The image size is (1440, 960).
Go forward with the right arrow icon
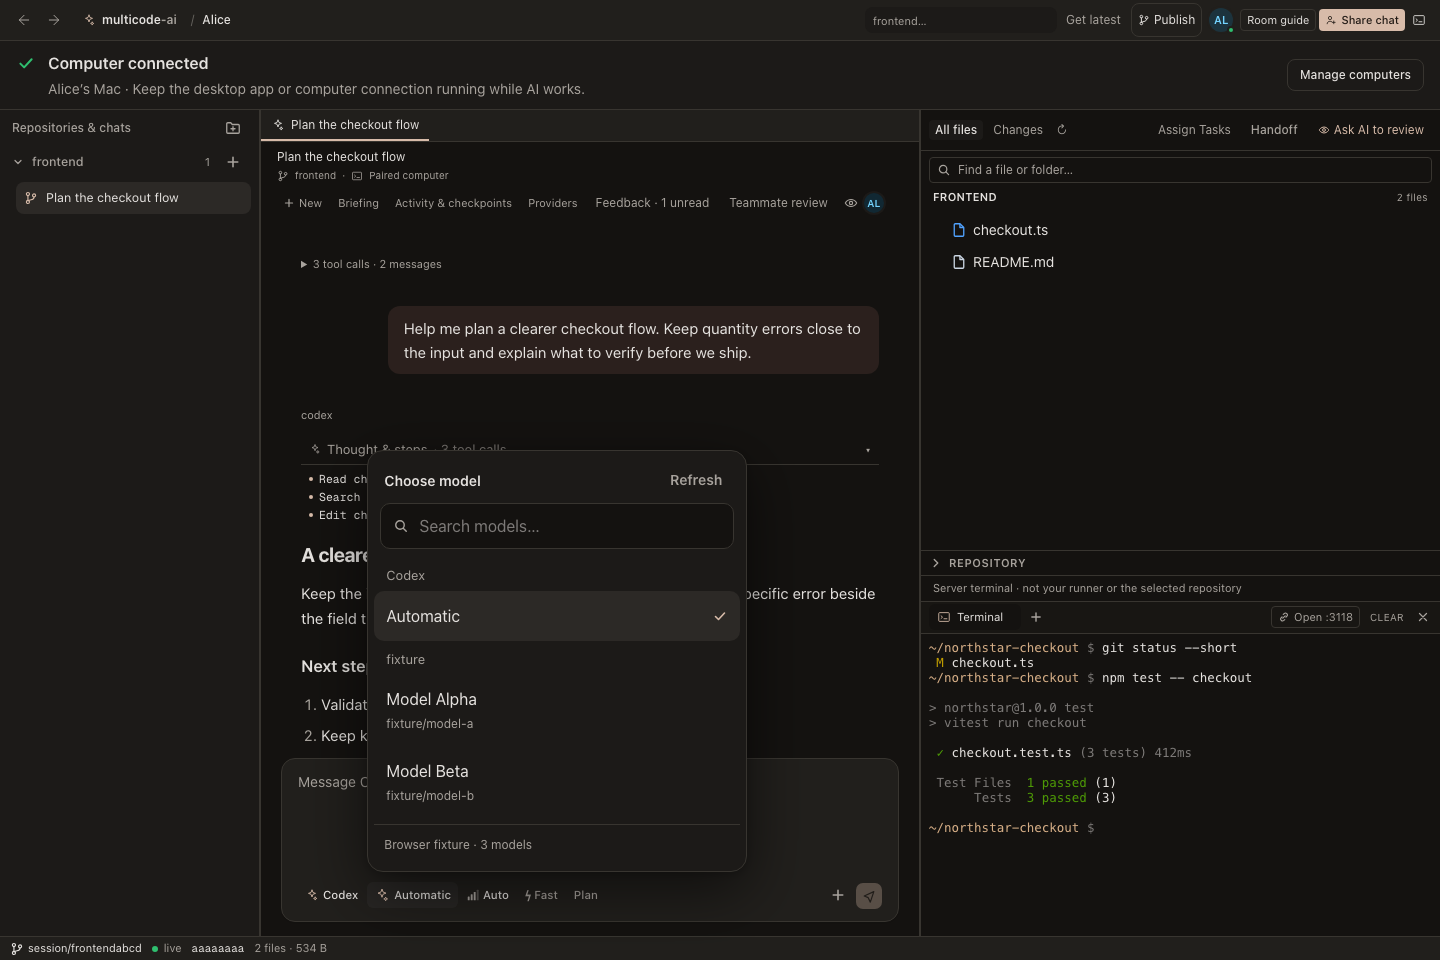click(x=54, y=20)
